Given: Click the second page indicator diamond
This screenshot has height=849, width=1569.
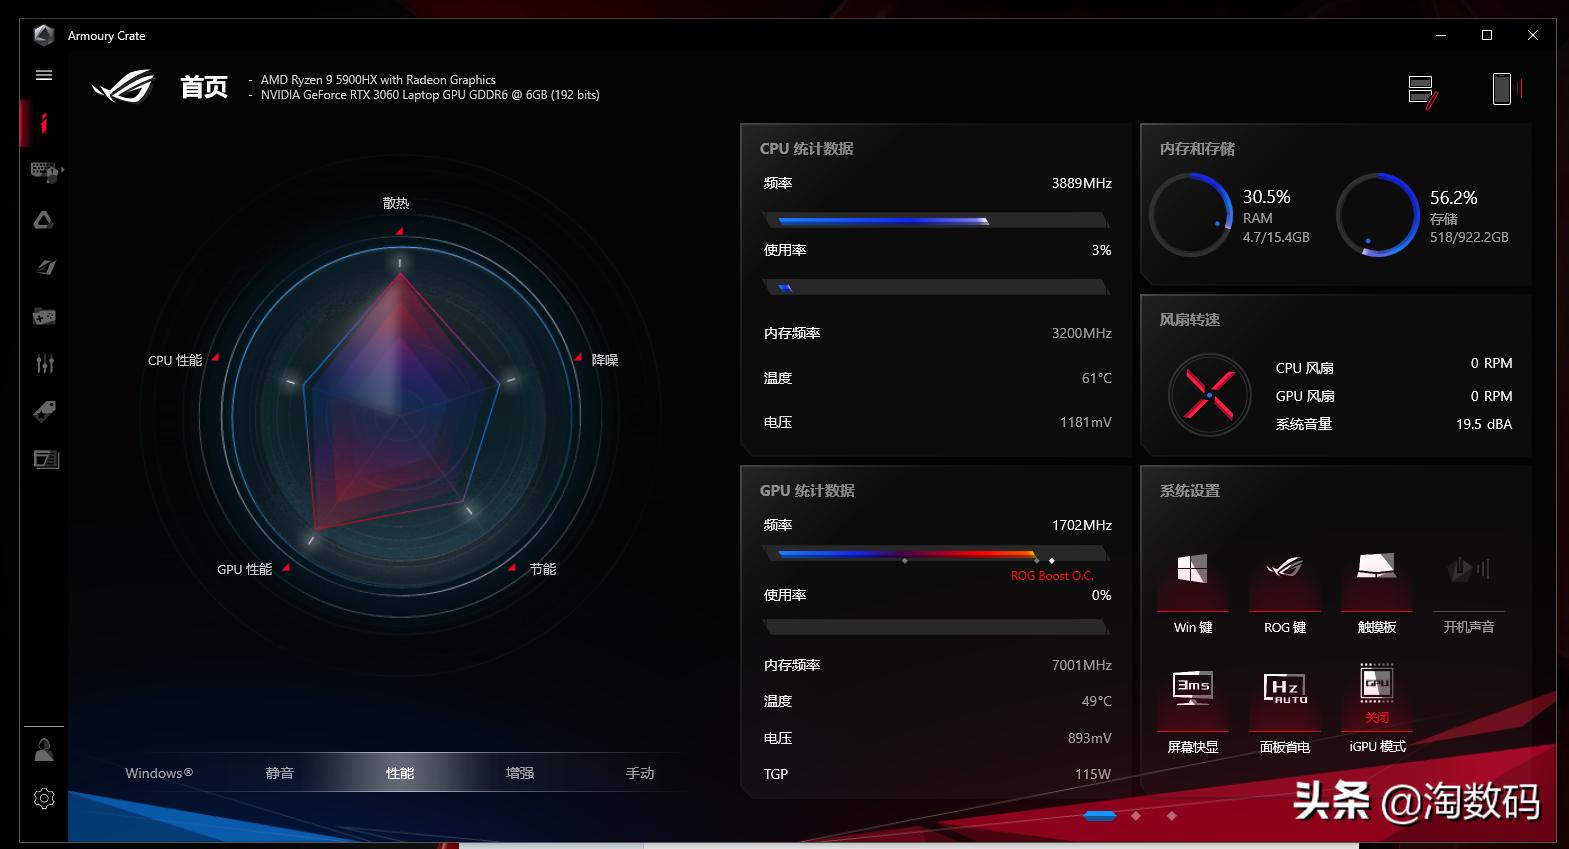Looking at the screenshot, I should (x=1136, y=816).
